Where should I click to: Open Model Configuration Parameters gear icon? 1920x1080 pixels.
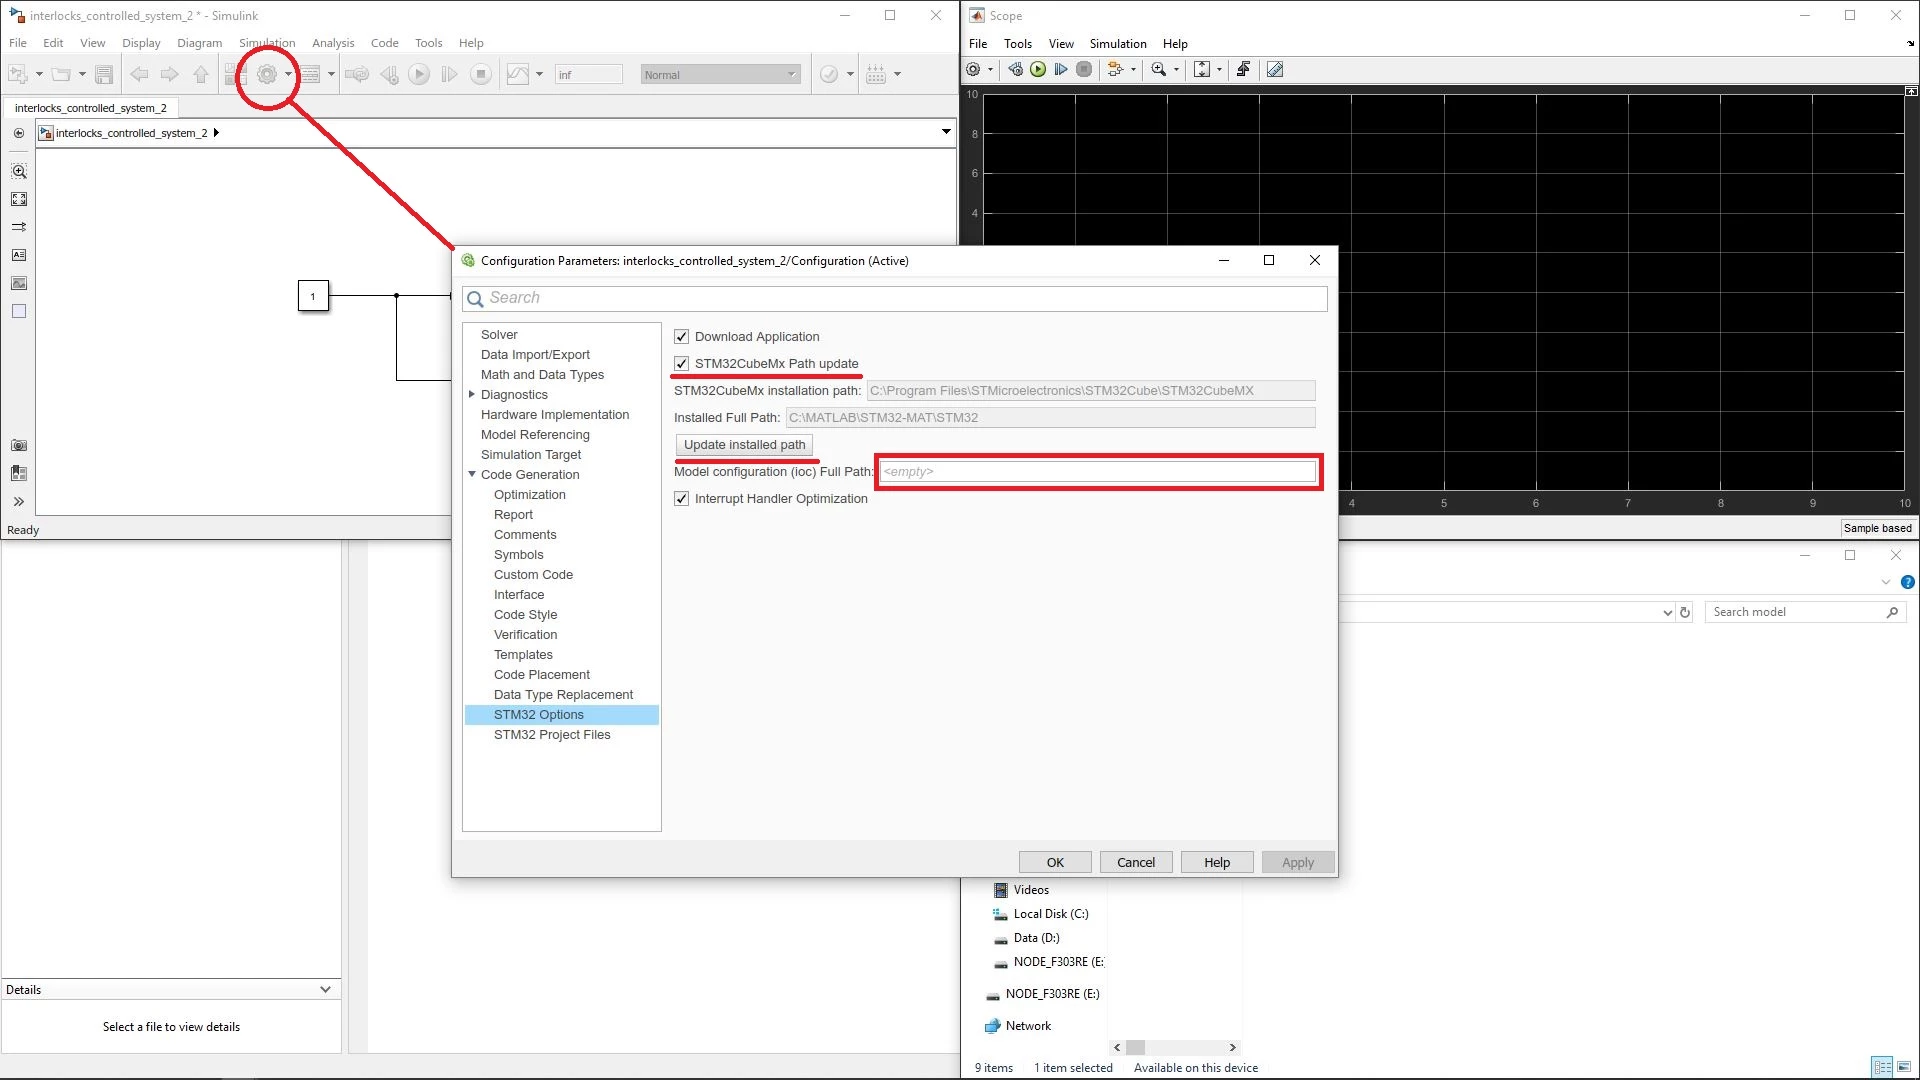tap(266, 74)
